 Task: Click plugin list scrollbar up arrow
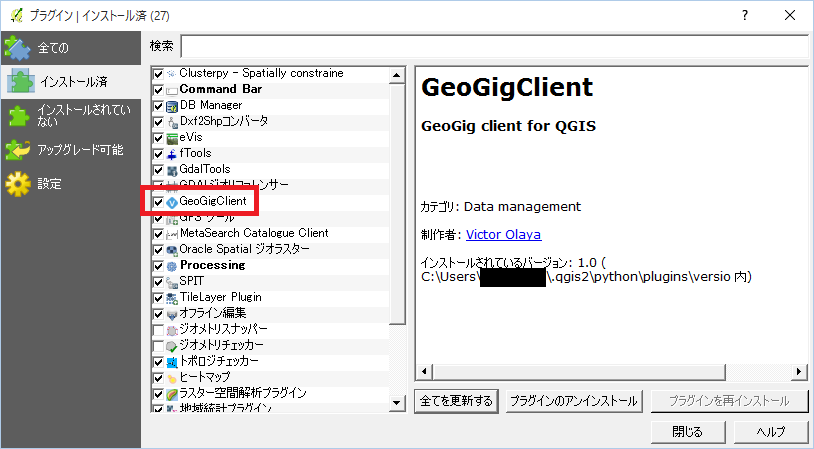point(397,75)
